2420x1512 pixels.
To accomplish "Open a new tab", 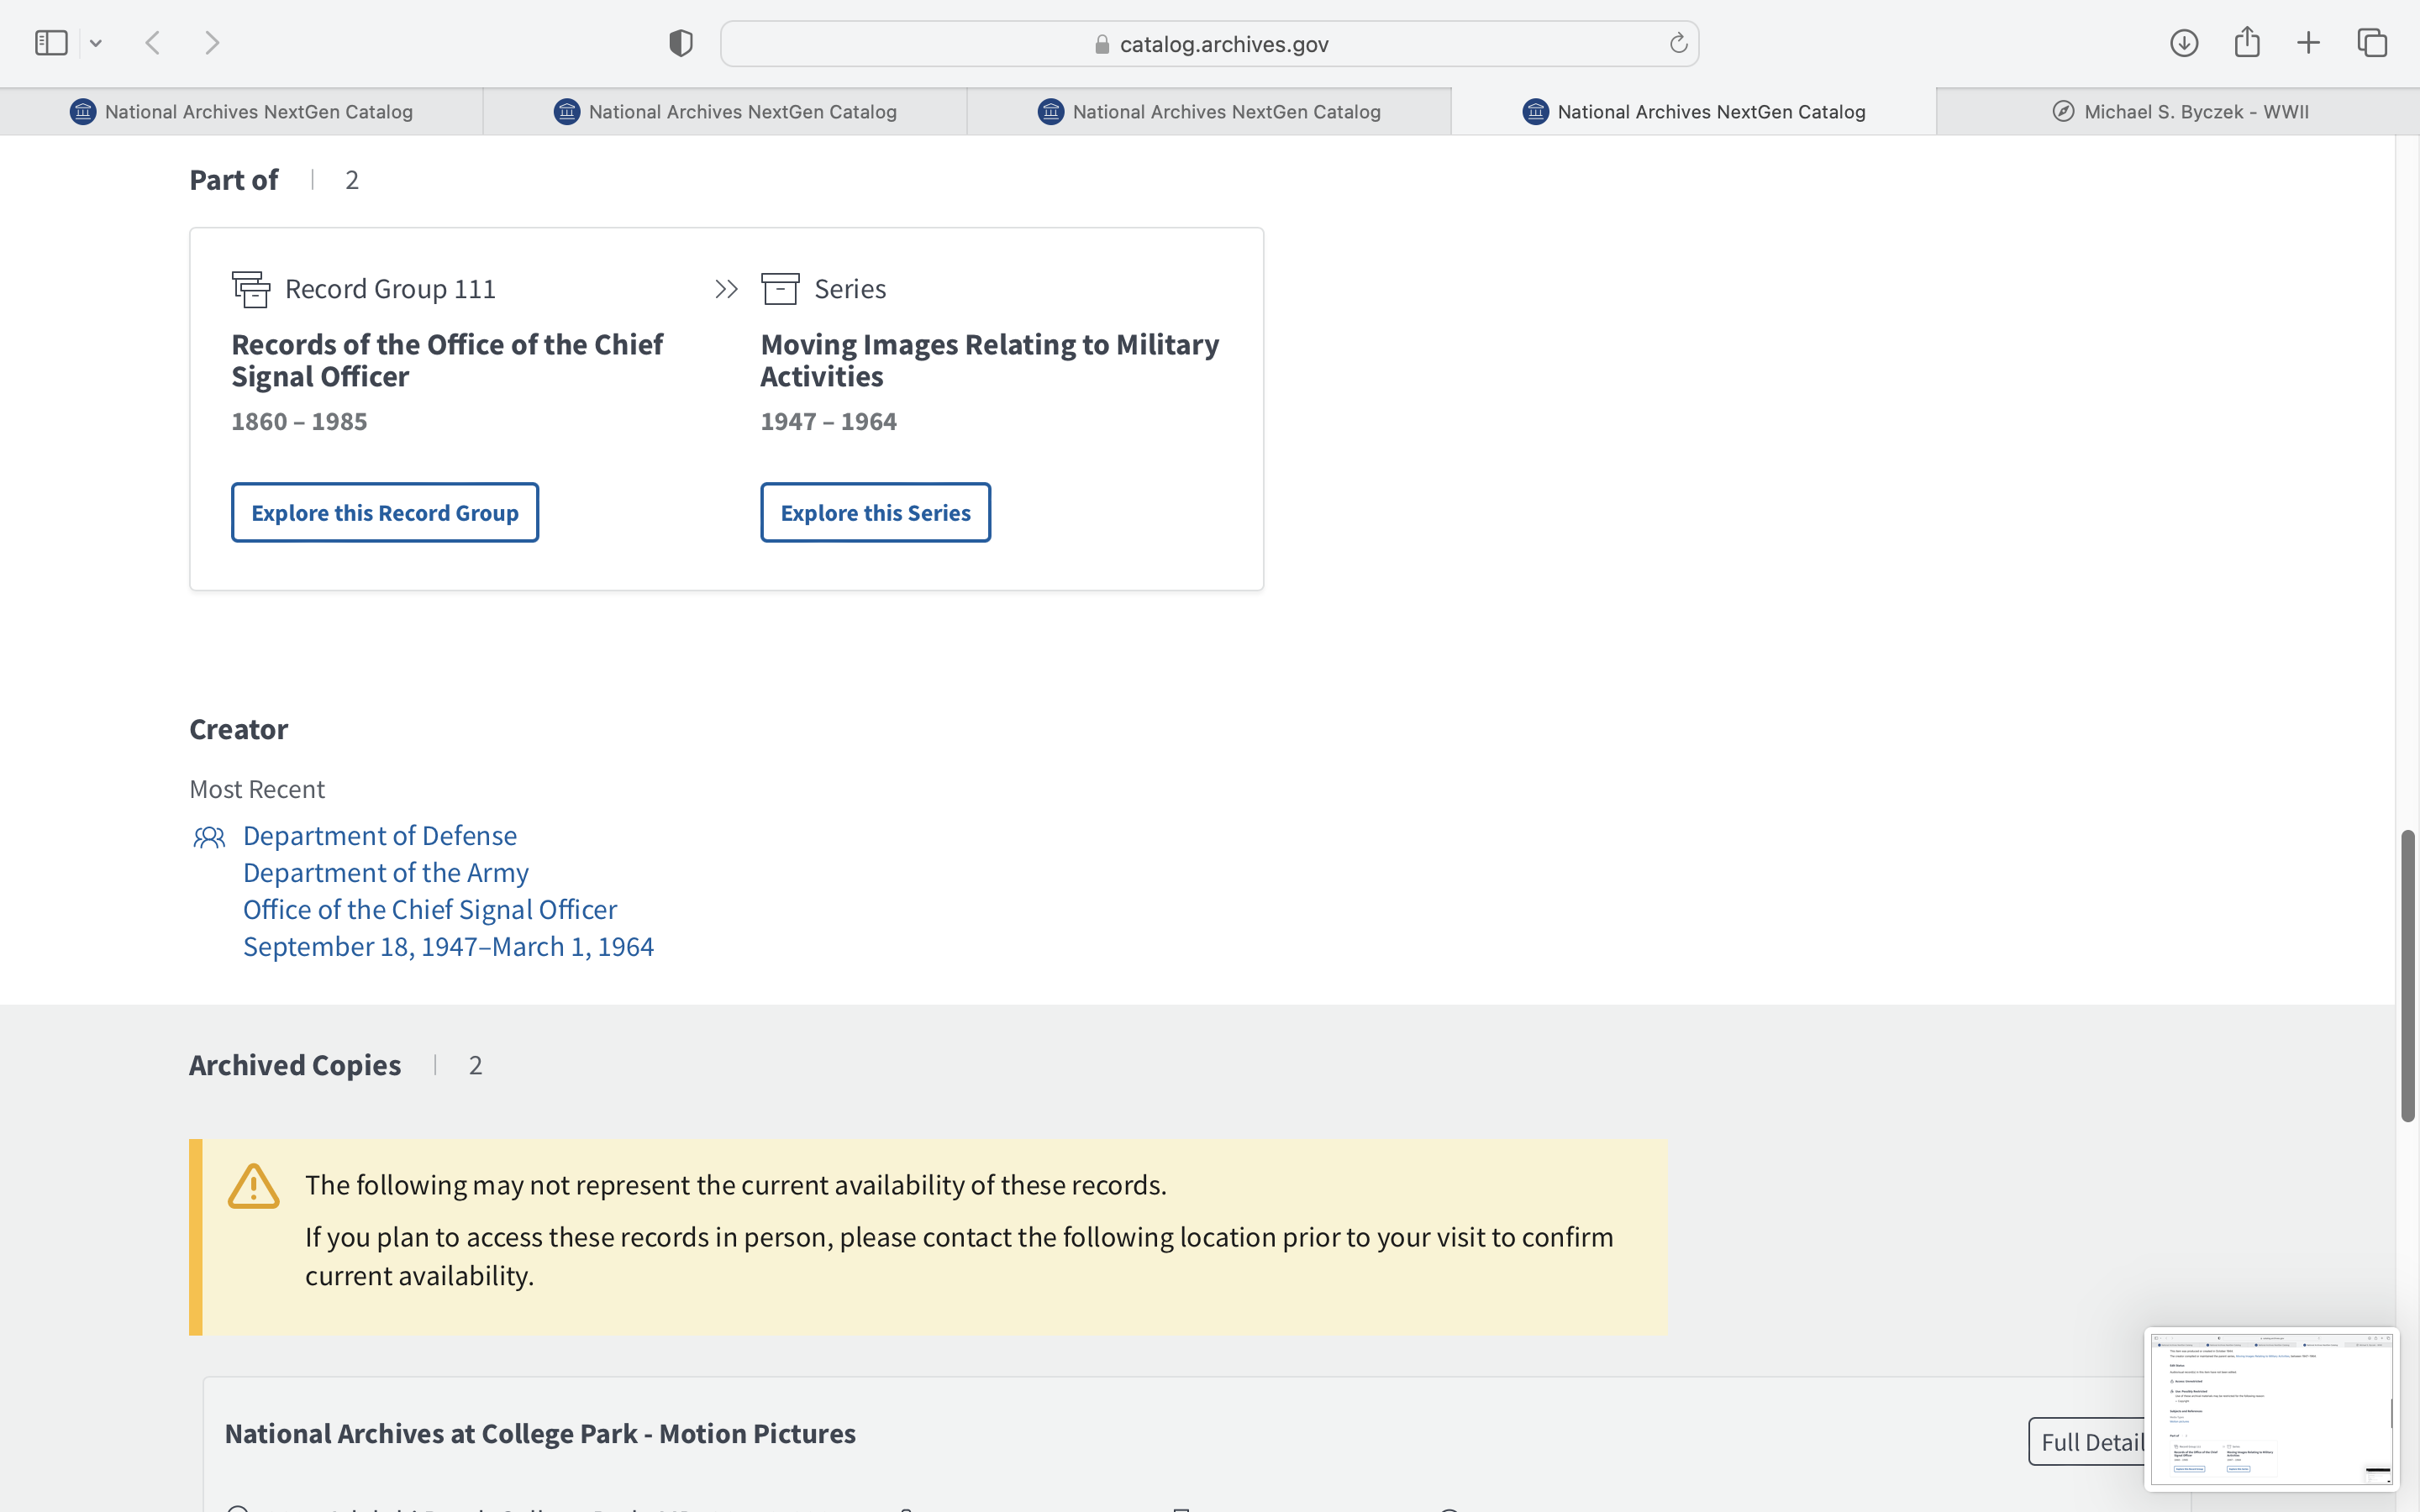I will click(2308, 43).
